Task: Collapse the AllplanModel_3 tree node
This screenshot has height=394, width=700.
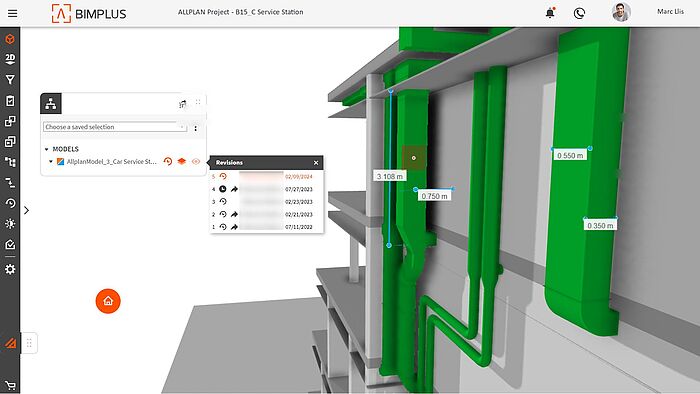Action: tap(50, 162)
